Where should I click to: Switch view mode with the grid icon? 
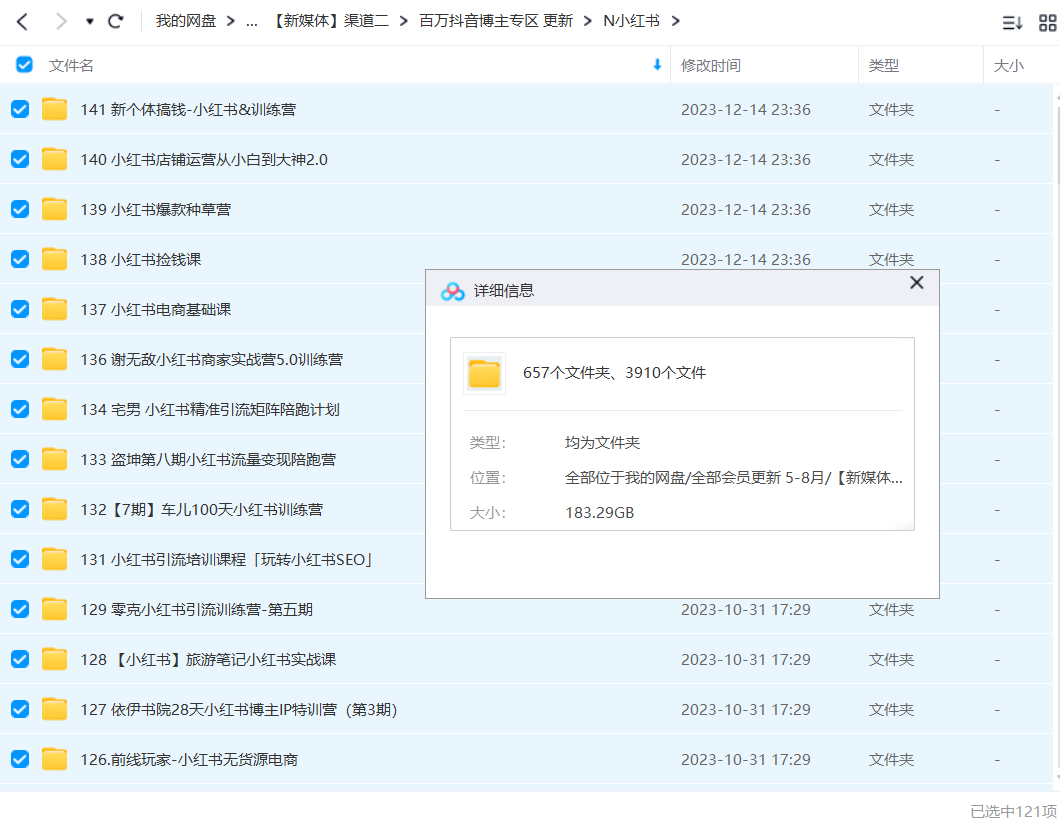1046,22
